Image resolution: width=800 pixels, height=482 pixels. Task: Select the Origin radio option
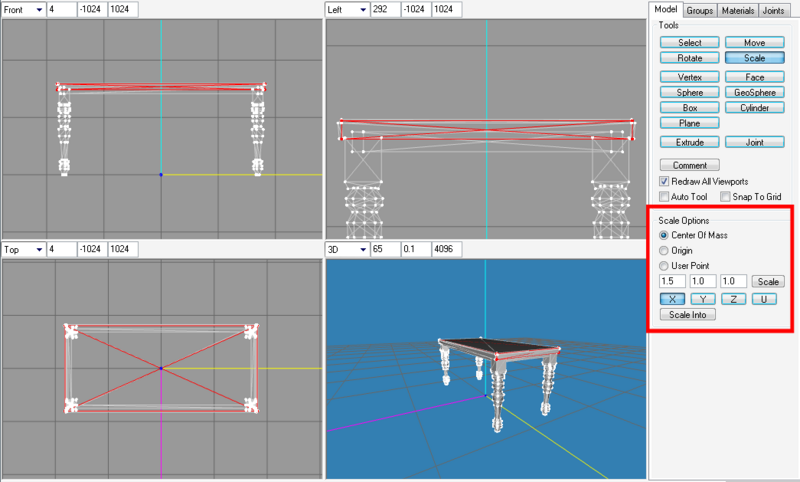click(x=665, y=250)
